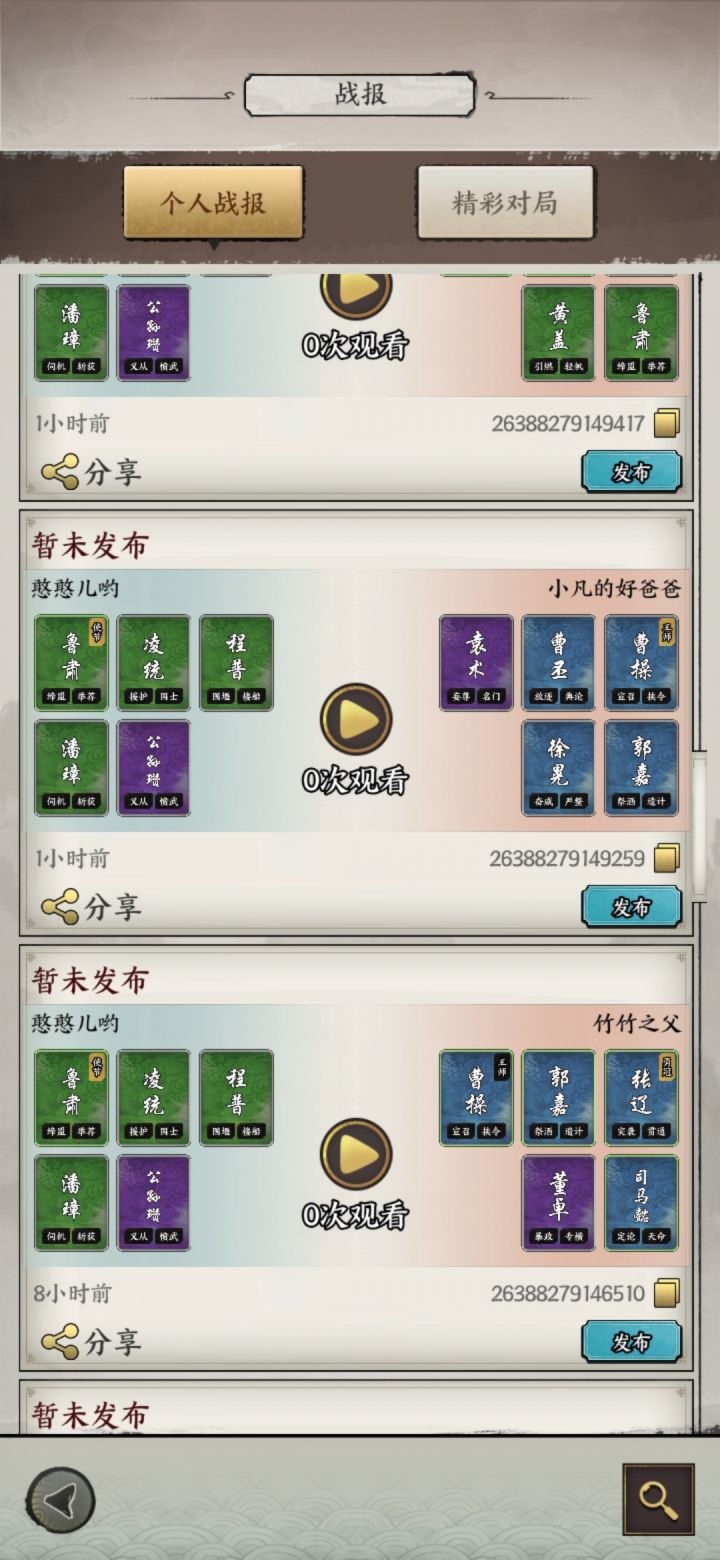Switch to 精彩对局 tab

pyautogui.click(x=505, y=203)
